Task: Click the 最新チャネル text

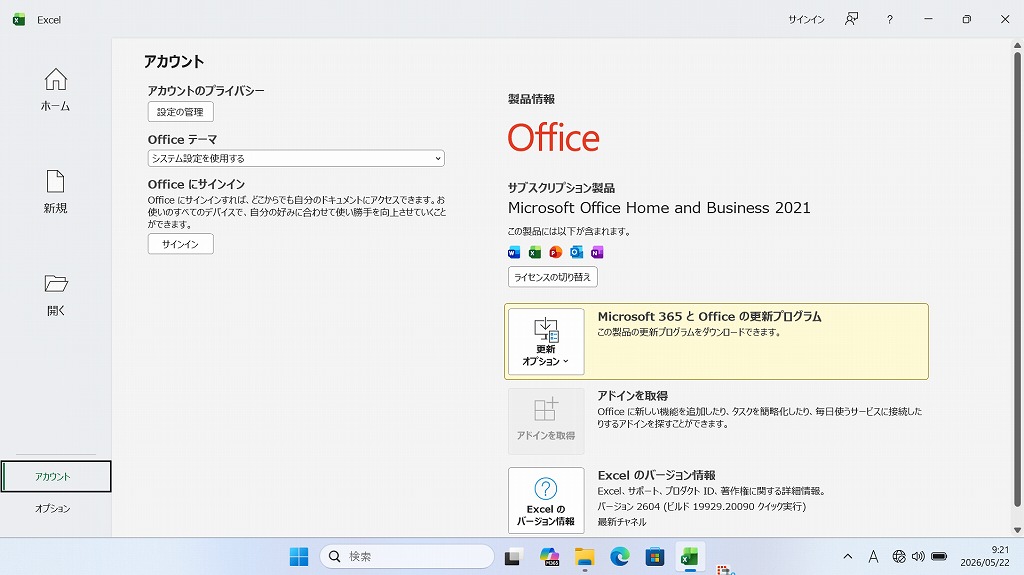Action: click(622, 522)
